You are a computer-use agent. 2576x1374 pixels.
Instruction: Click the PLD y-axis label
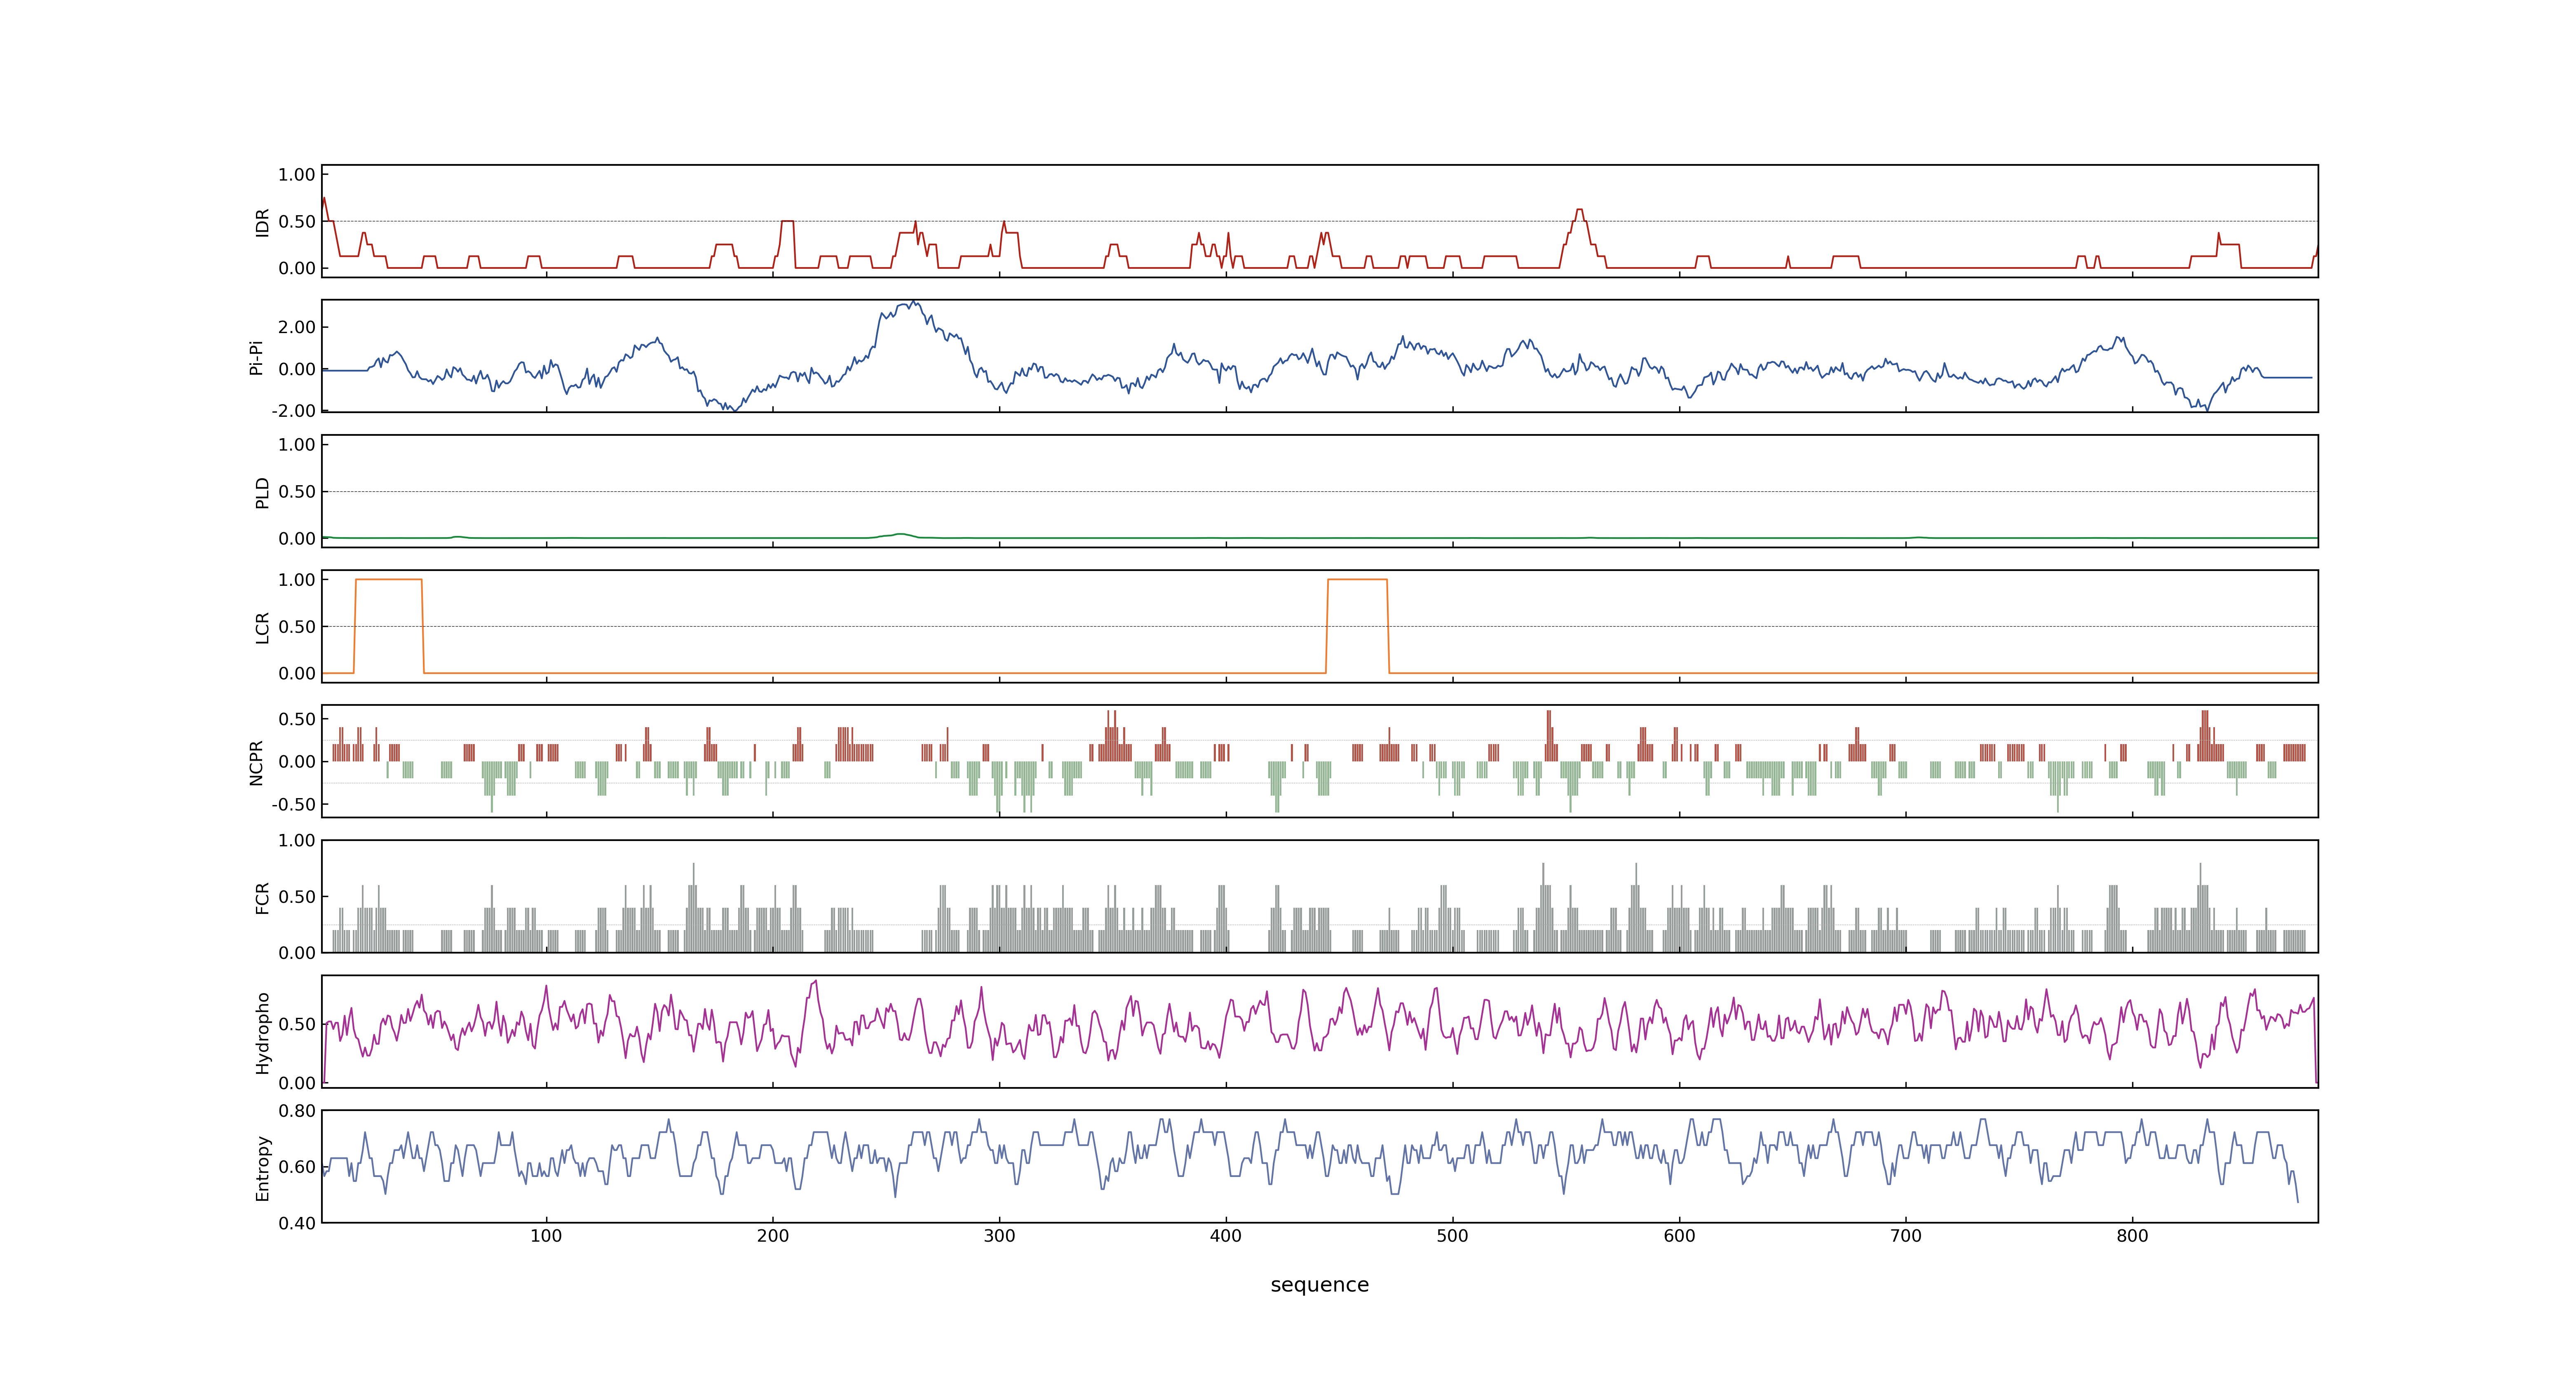click(x=262, y=492)
